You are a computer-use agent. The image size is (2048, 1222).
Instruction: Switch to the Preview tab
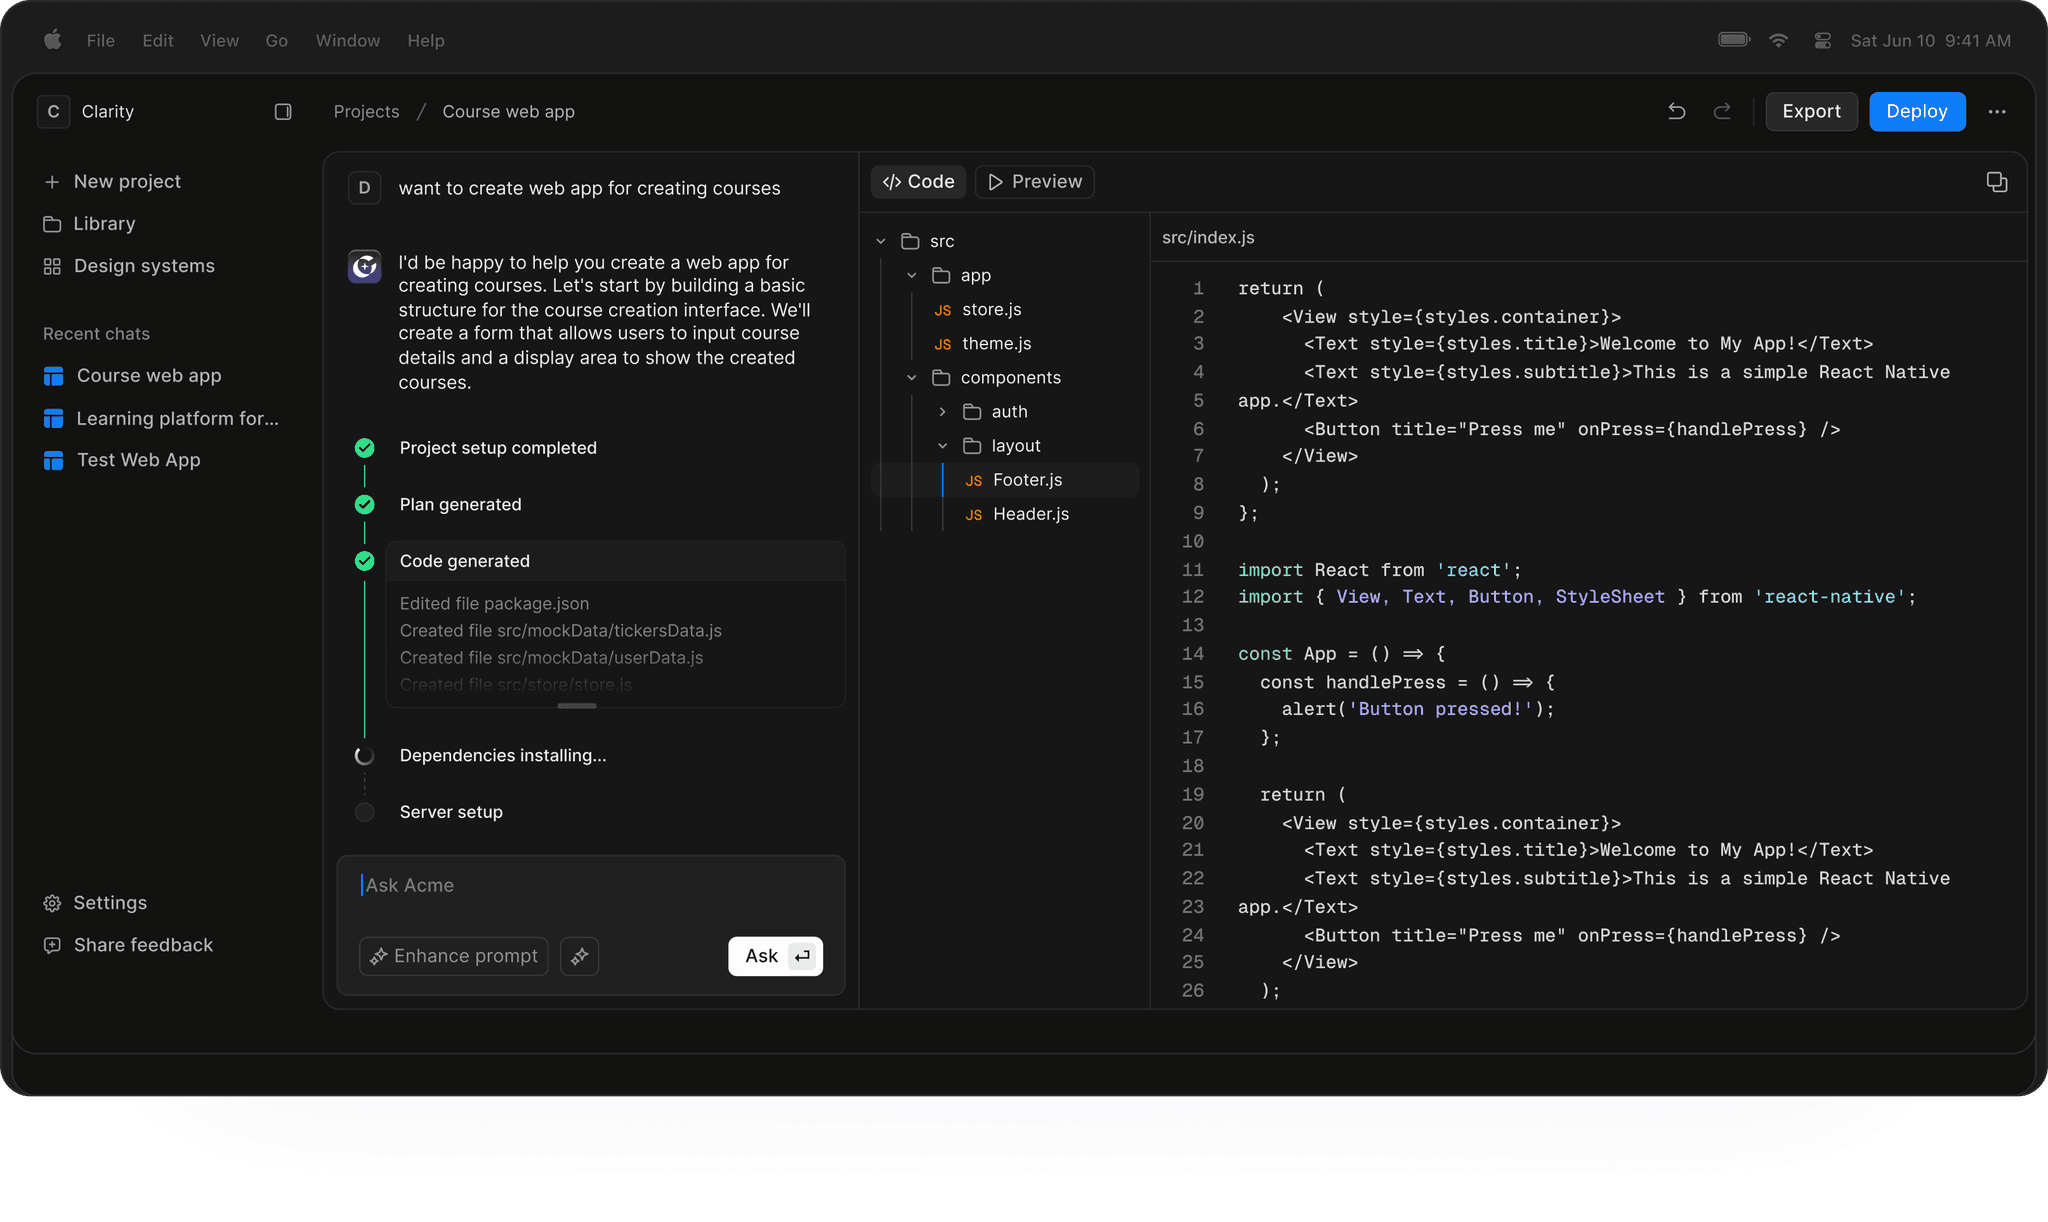point(1035,182)
